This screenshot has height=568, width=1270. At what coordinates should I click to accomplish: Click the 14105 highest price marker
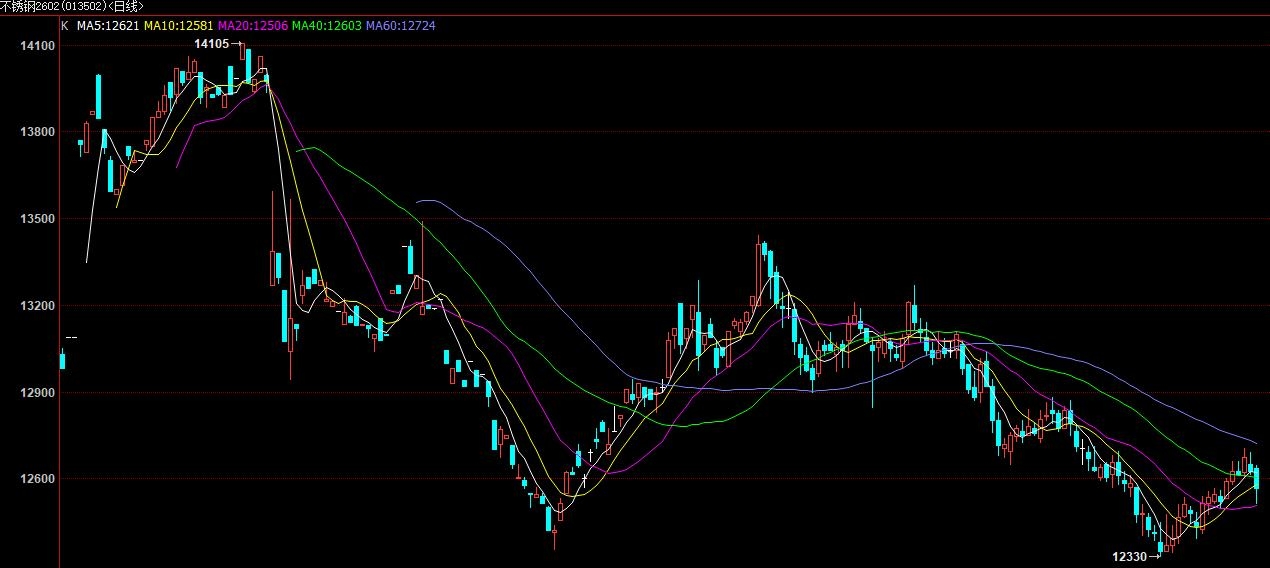(x=211, y=44)
